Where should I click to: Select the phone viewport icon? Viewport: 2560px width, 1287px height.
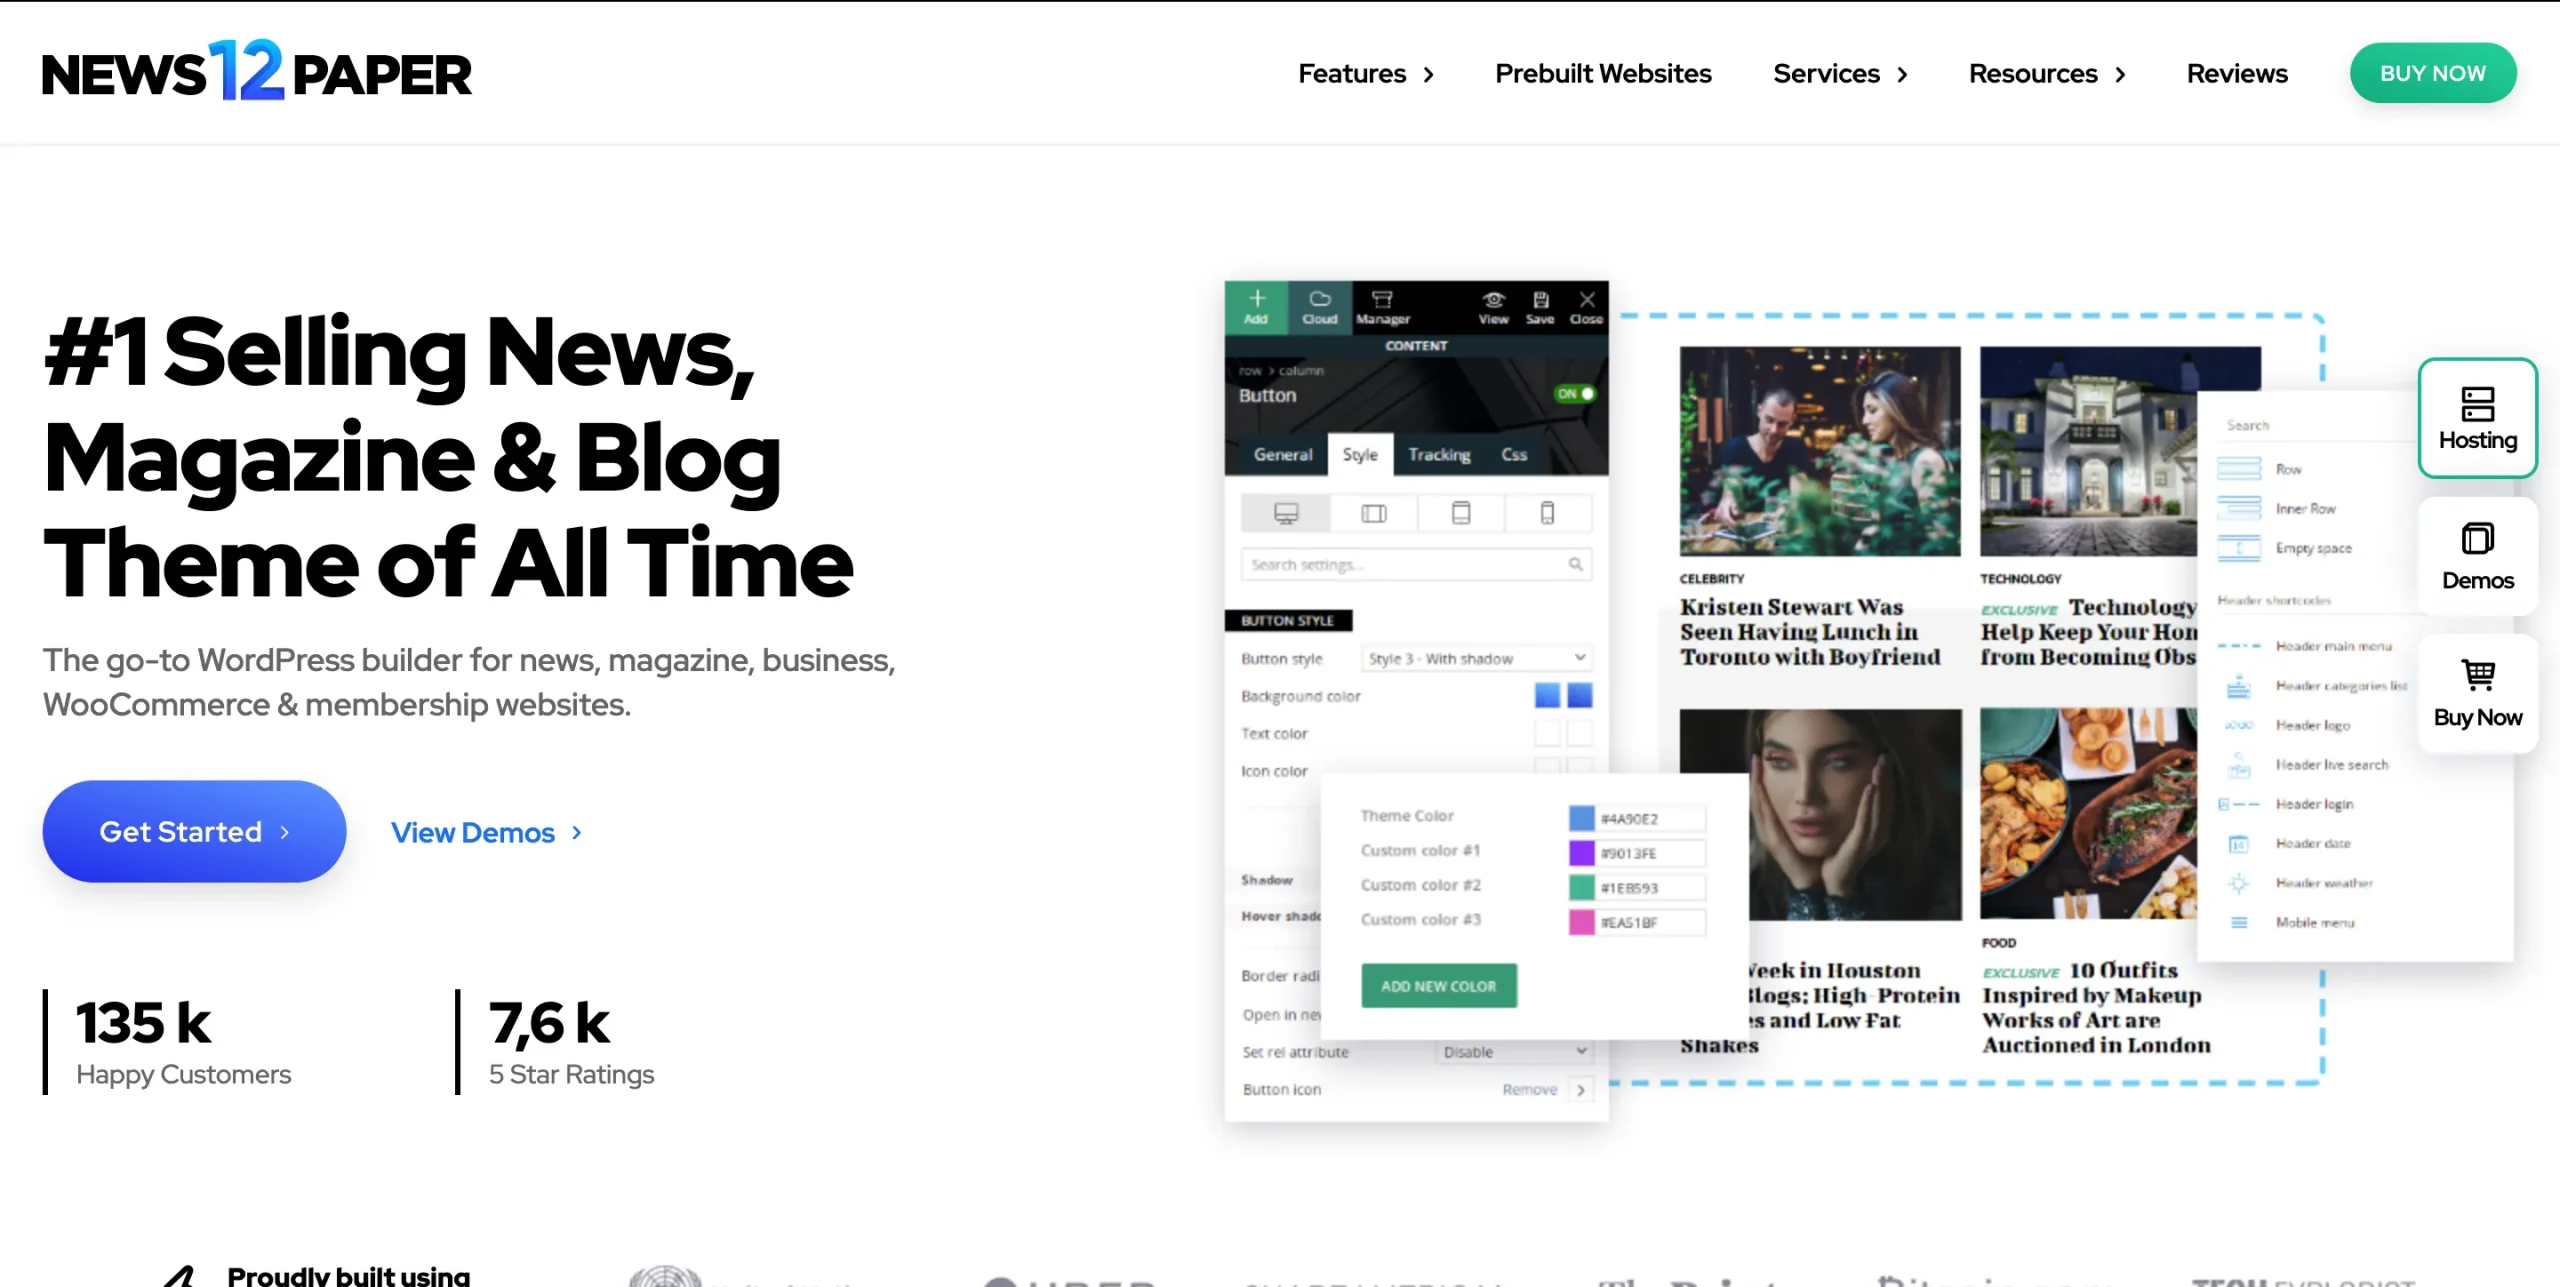tap(1547, 513)
